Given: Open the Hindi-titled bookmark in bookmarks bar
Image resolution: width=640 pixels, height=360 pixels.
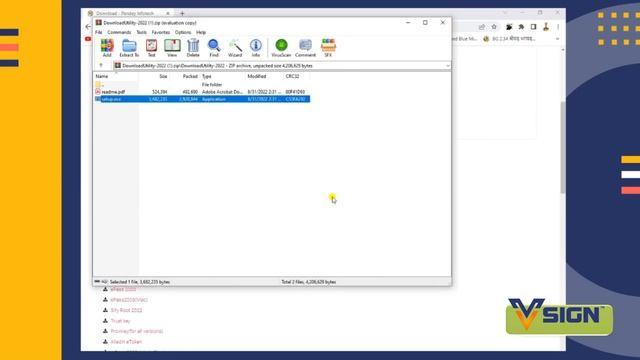Looking at the screenshot, I should coord(509,39).
